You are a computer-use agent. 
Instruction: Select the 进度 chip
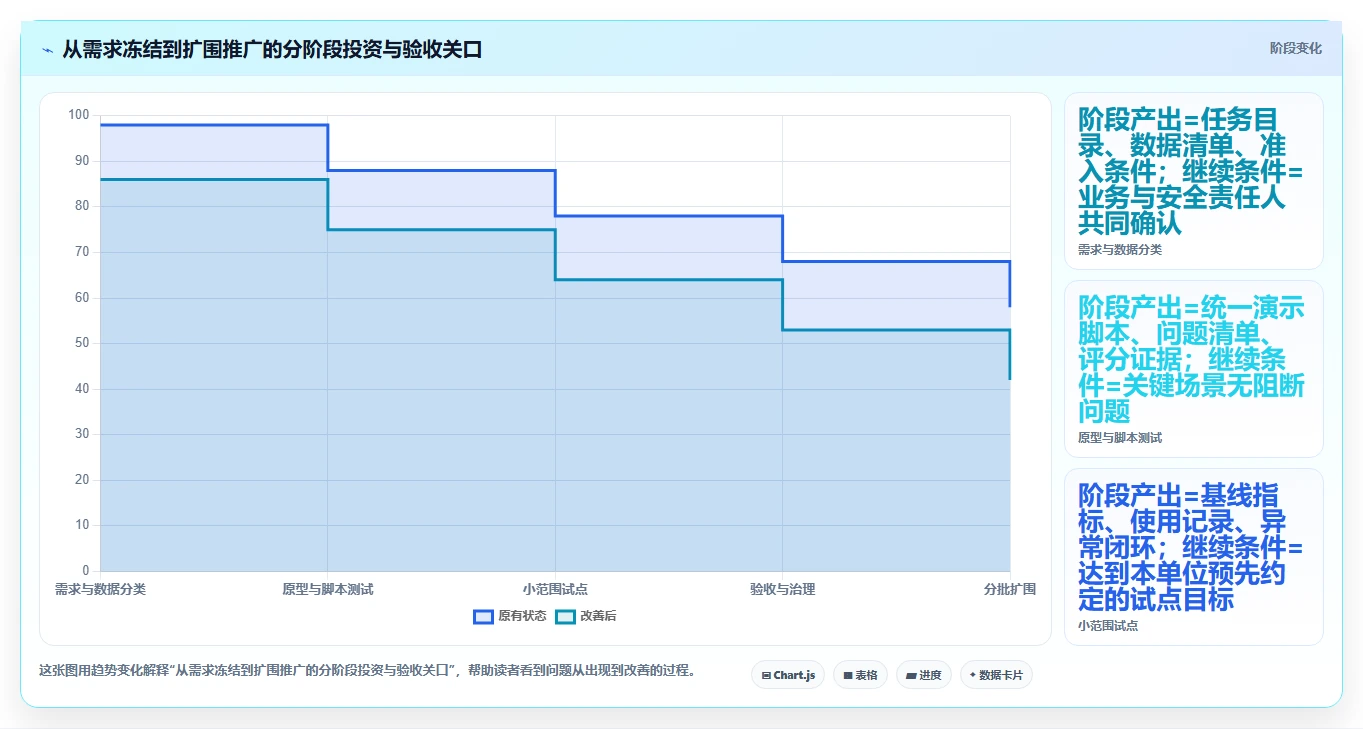[923, 675]
